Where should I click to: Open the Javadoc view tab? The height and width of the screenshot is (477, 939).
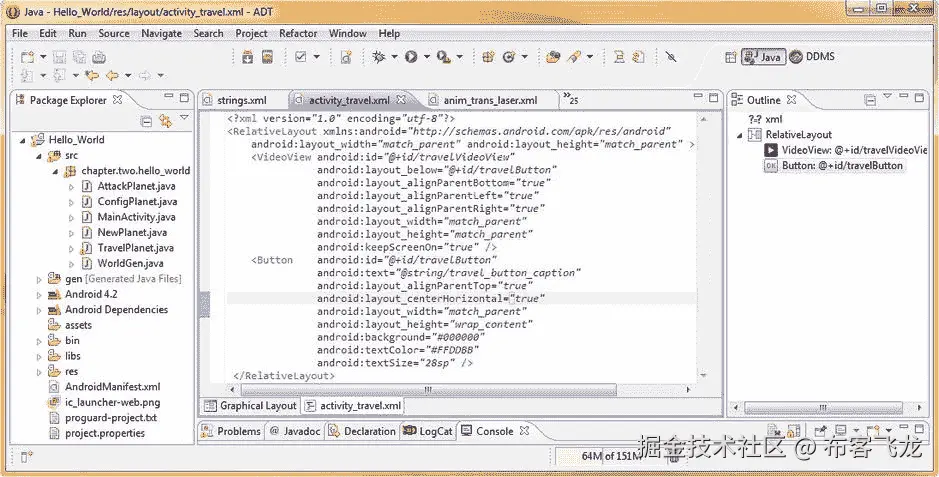(x=295, y=431)
